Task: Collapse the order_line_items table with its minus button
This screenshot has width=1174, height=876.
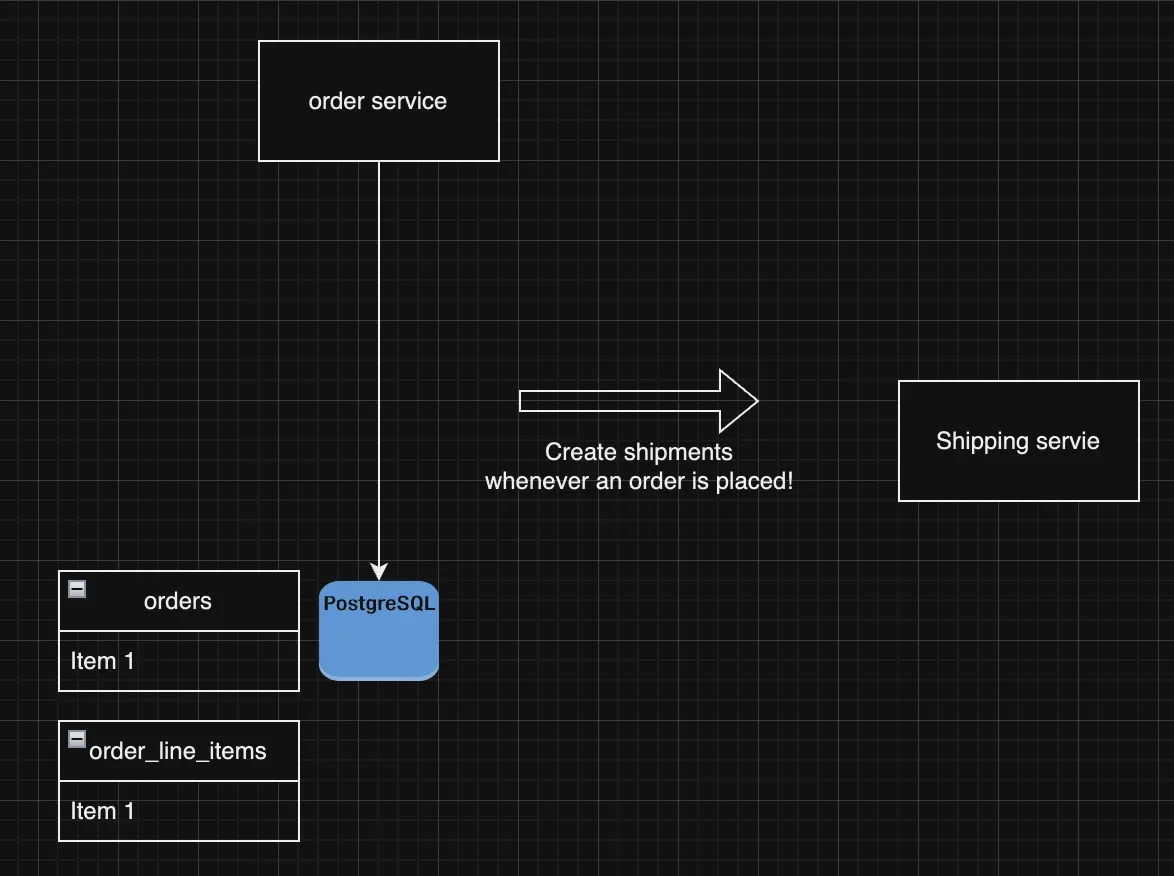Action: pyautogui.click(x=76, y=739)
